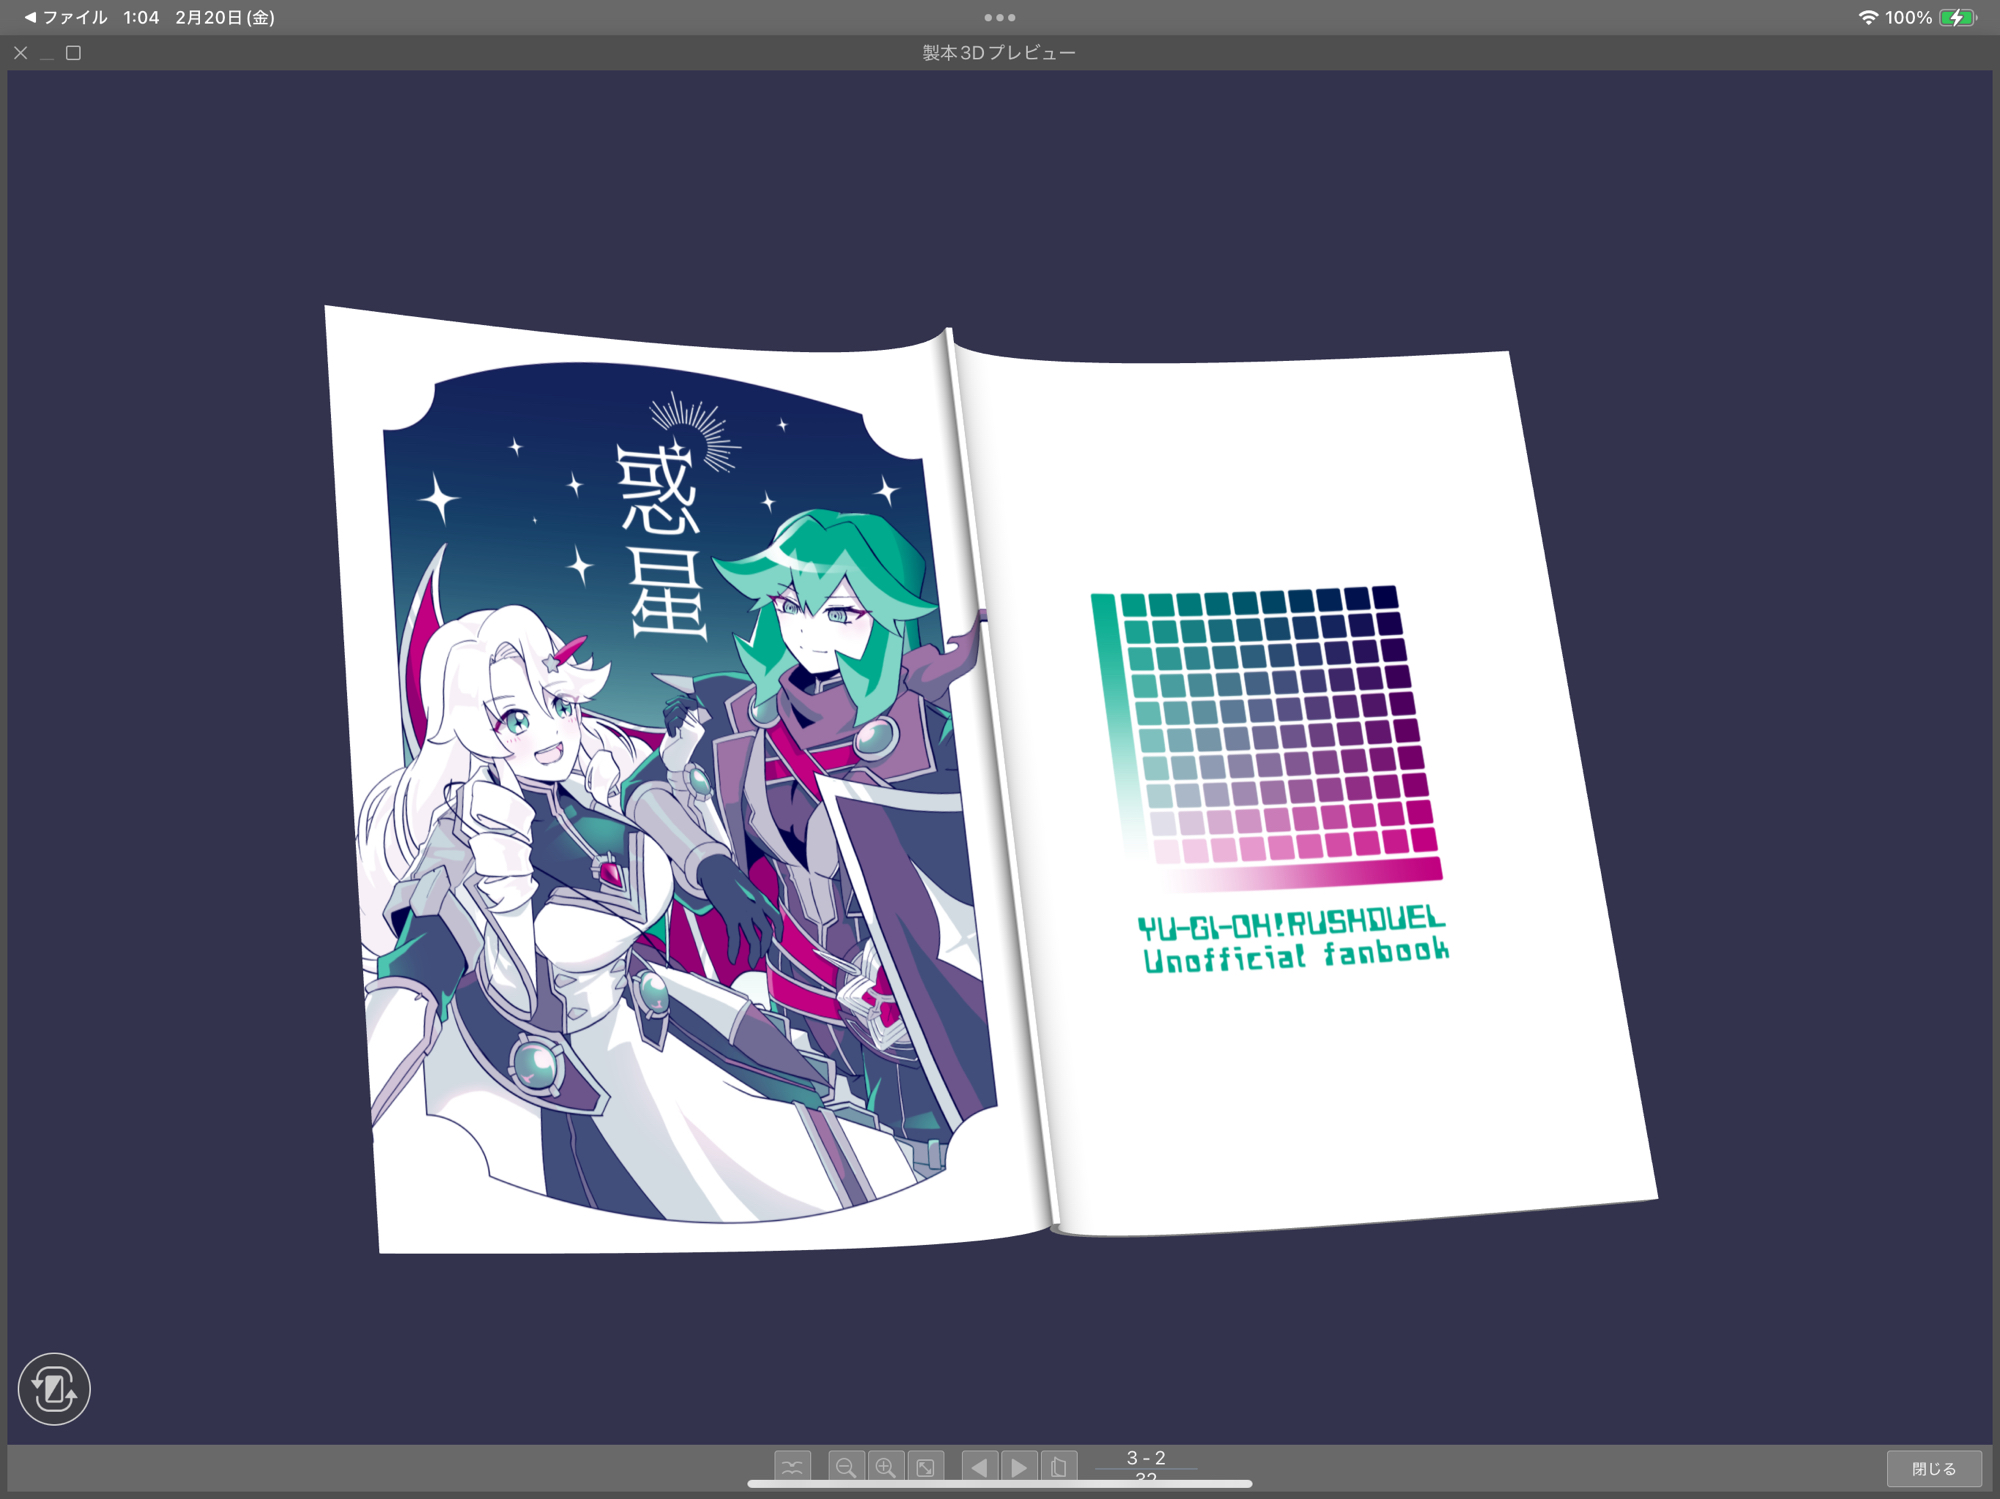Go to the previous page spread
Viewport: 2000px width, 1499px height.
(x=979, y=1467)
